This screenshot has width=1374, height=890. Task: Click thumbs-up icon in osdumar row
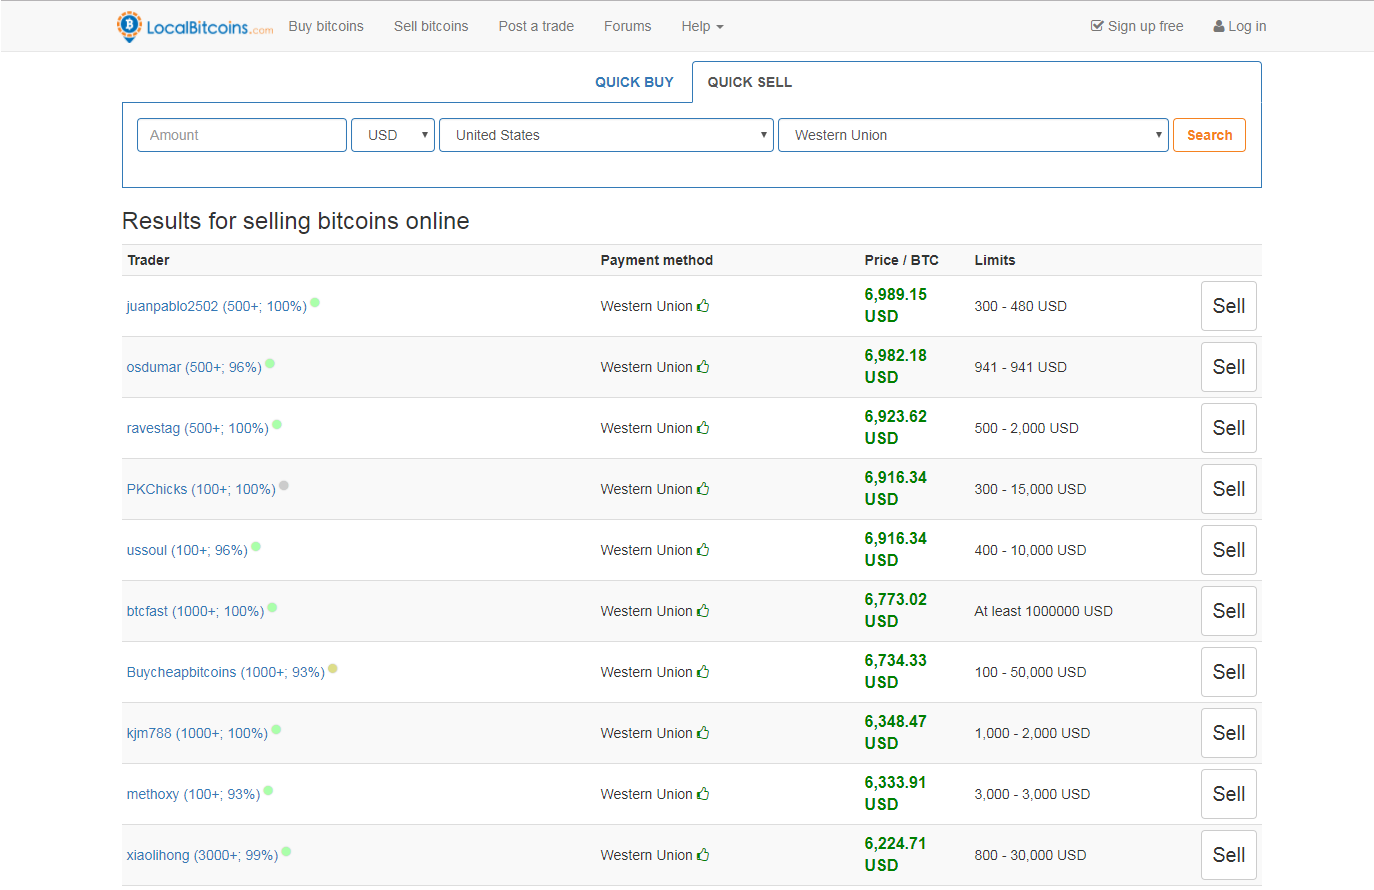(x=703, y=367)
